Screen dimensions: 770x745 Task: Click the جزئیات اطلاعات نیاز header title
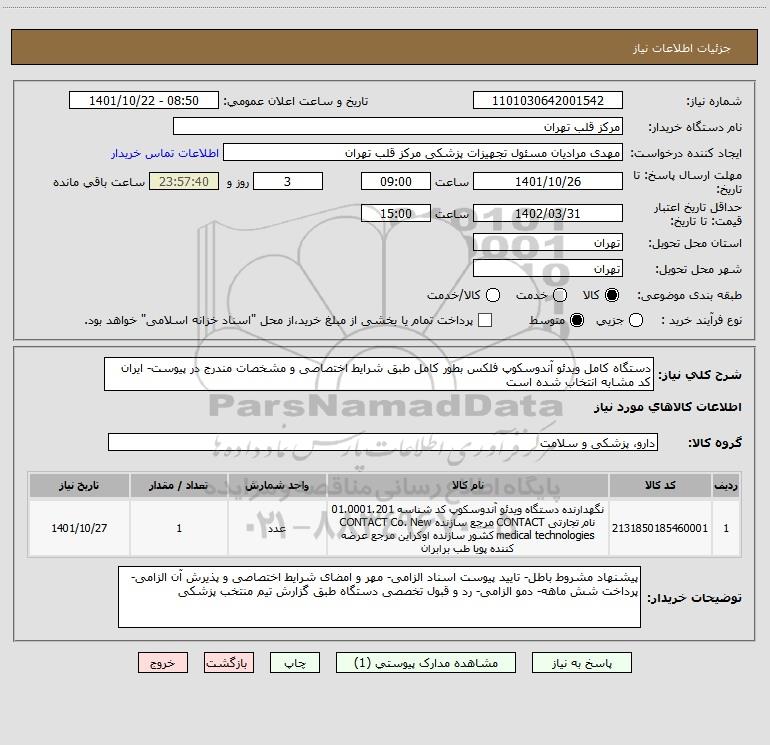point(682,48)
